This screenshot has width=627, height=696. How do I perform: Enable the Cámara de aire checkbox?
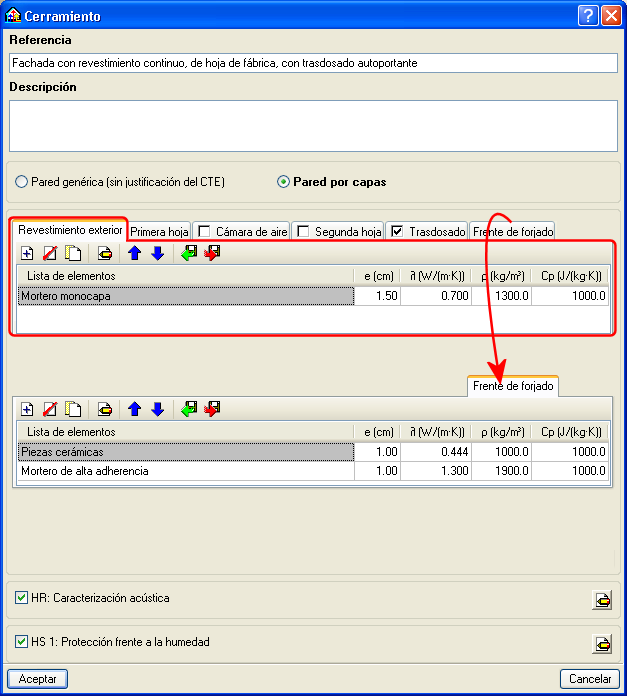point(204,232)
